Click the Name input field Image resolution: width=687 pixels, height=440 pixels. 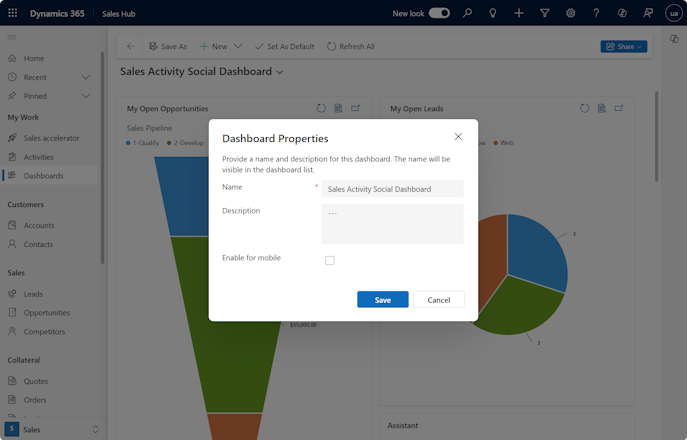point(392,189)
